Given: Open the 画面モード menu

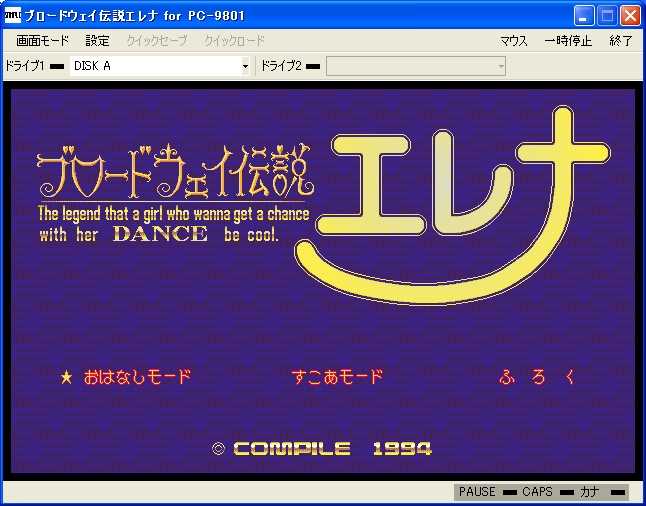Looking at the screenshot, I should (x=42, y=41).
